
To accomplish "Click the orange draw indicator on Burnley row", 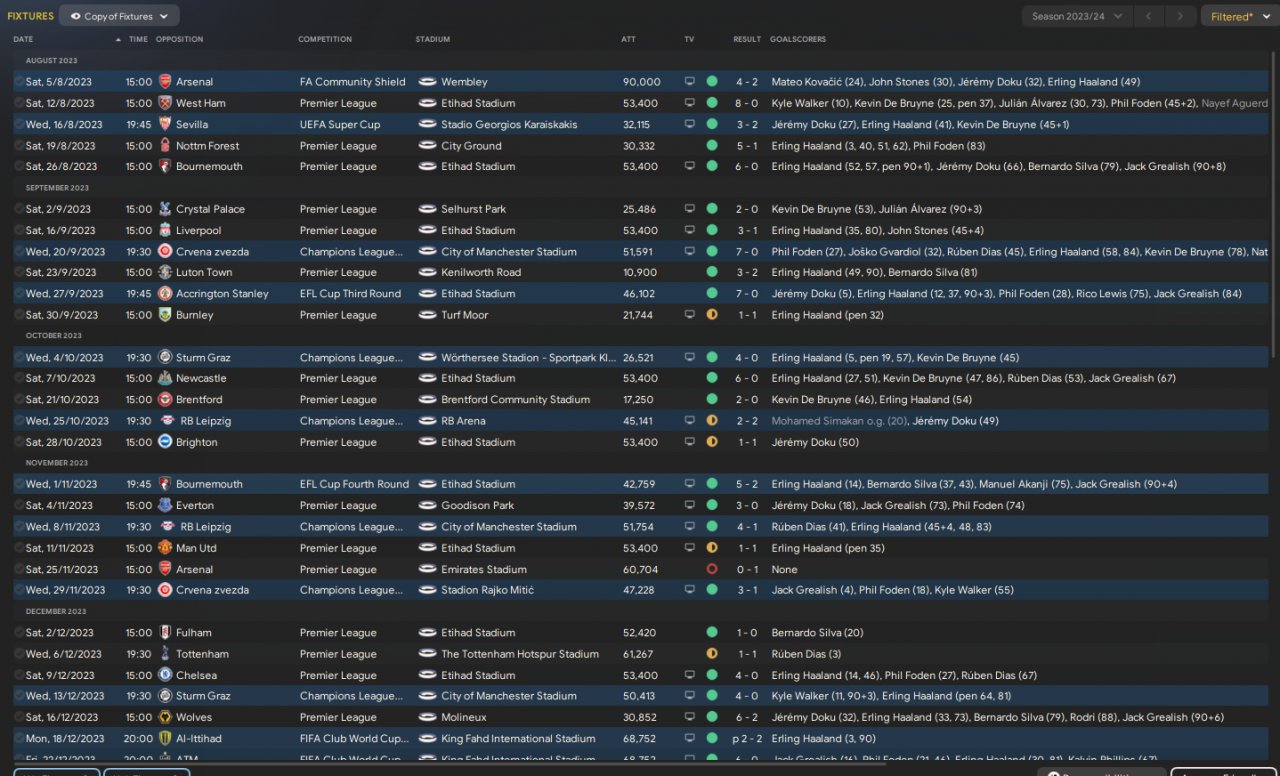I will pos(712,314).
